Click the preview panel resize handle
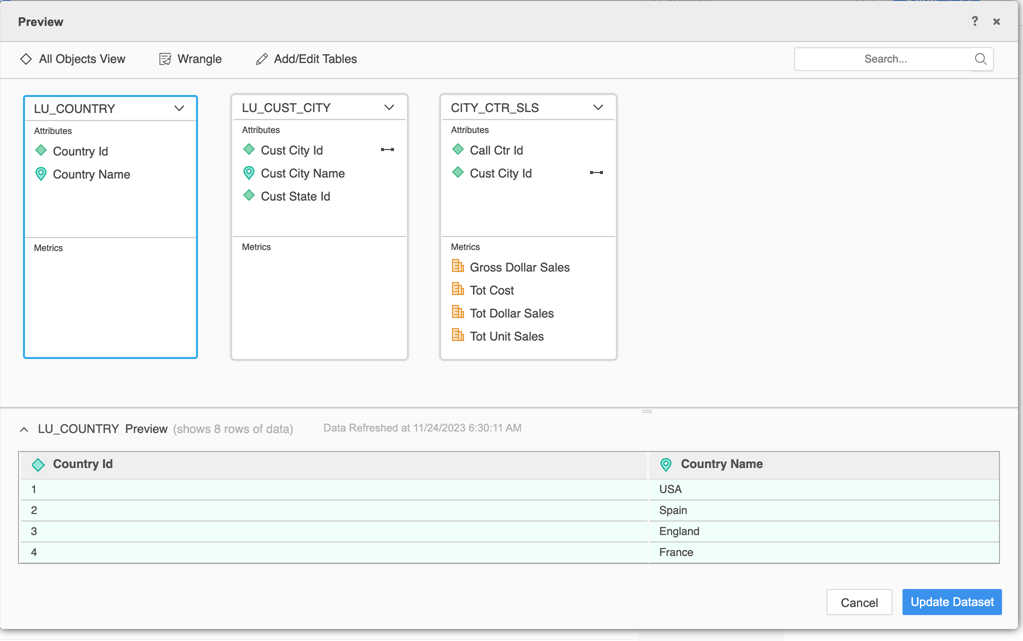 pos(647,411)
